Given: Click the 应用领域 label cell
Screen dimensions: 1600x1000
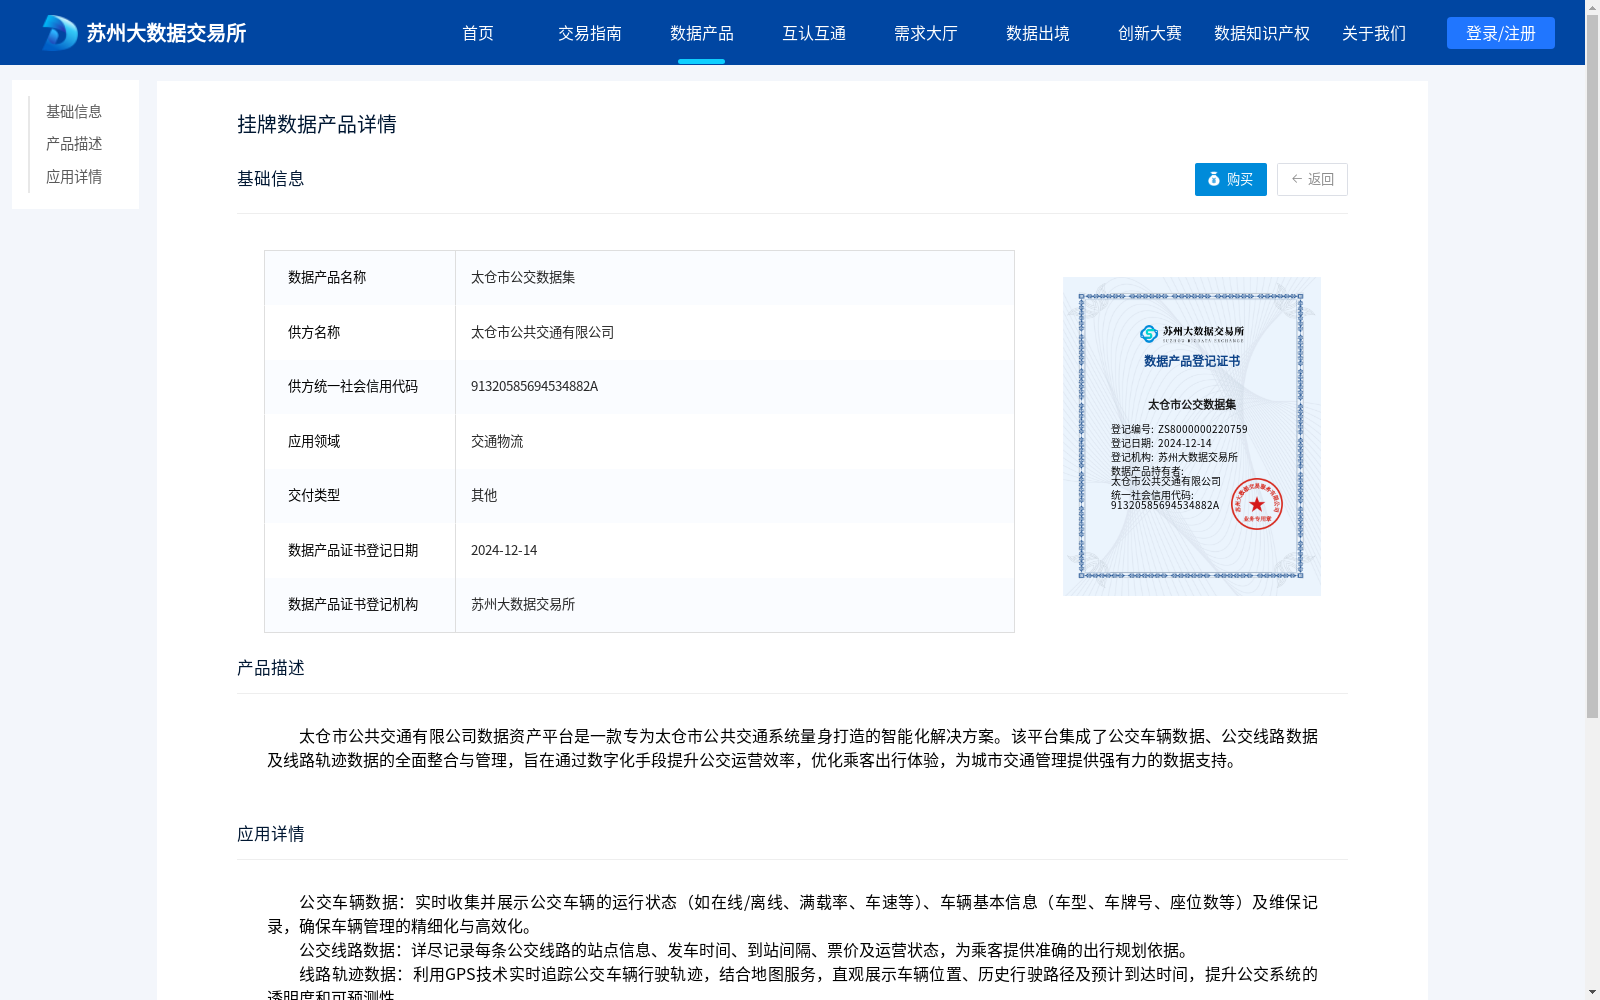Looking at the screenshot, I should [360, 441].
